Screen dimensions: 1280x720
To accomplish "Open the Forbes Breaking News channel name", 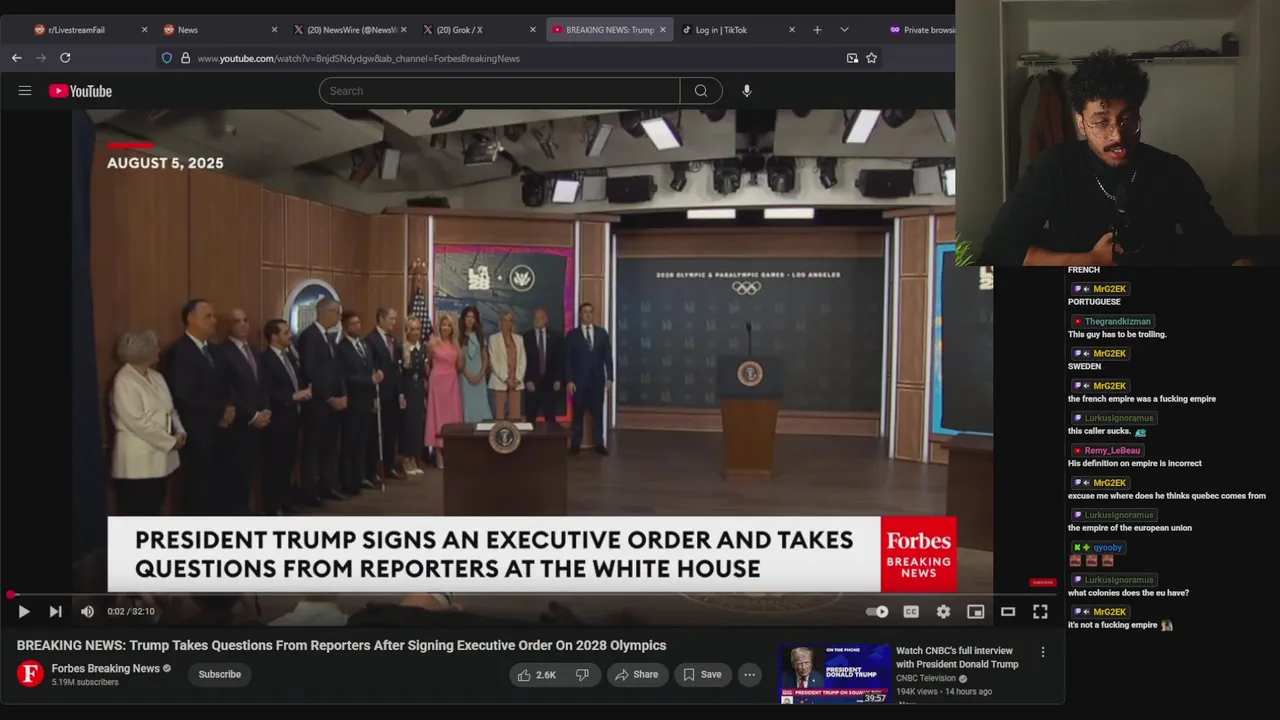I will tap(105, 668).
